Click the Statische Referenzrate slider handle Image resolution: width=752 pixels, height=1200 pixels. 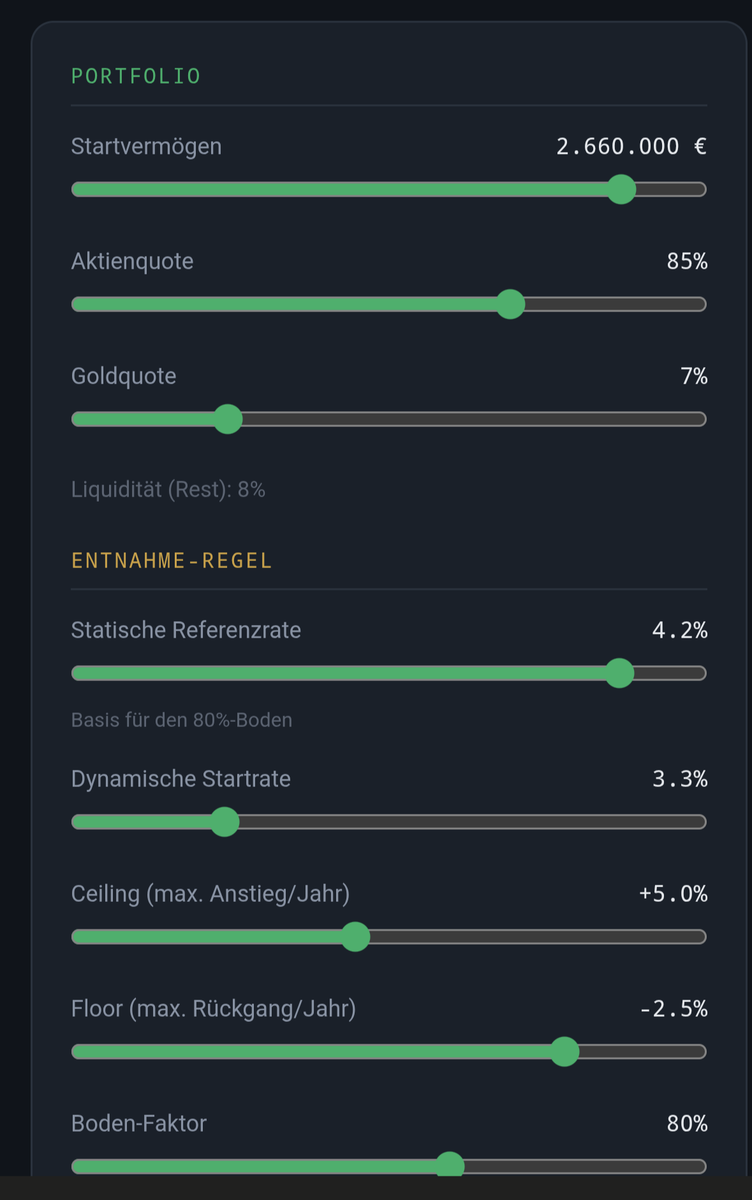620,673
